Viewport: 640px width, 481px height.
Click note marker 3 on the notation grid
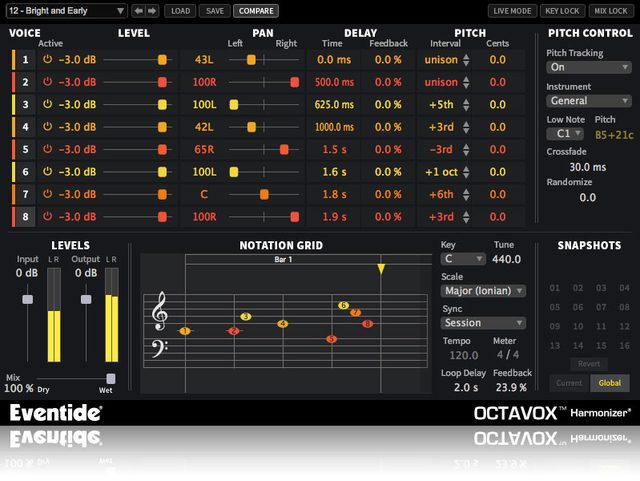pos(245,316)
